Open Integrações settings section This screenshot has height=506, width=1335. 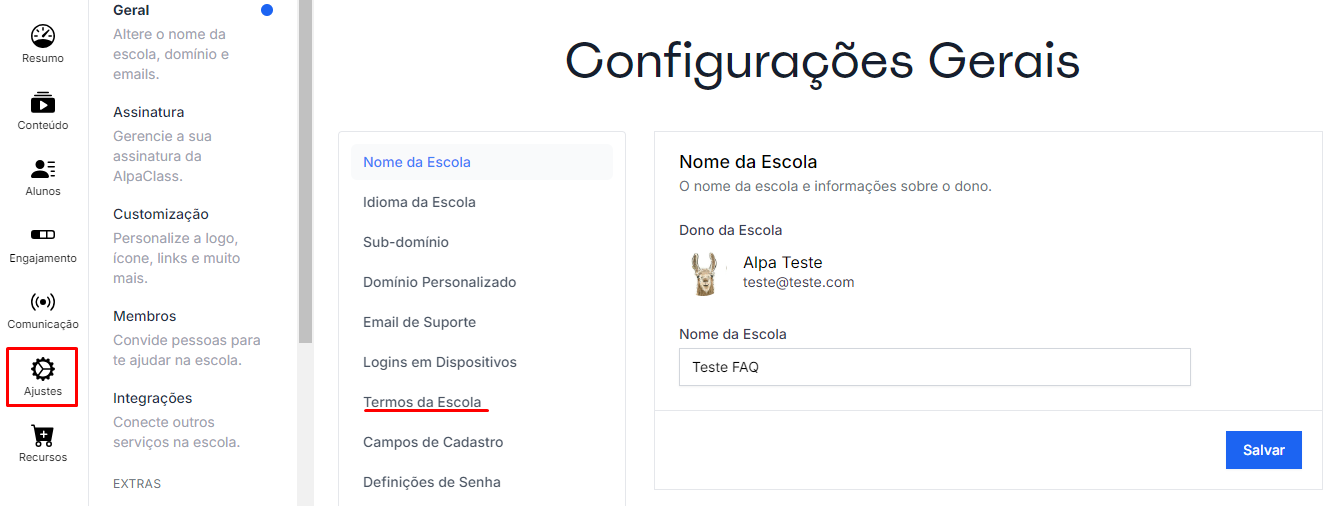coord(152,398)
